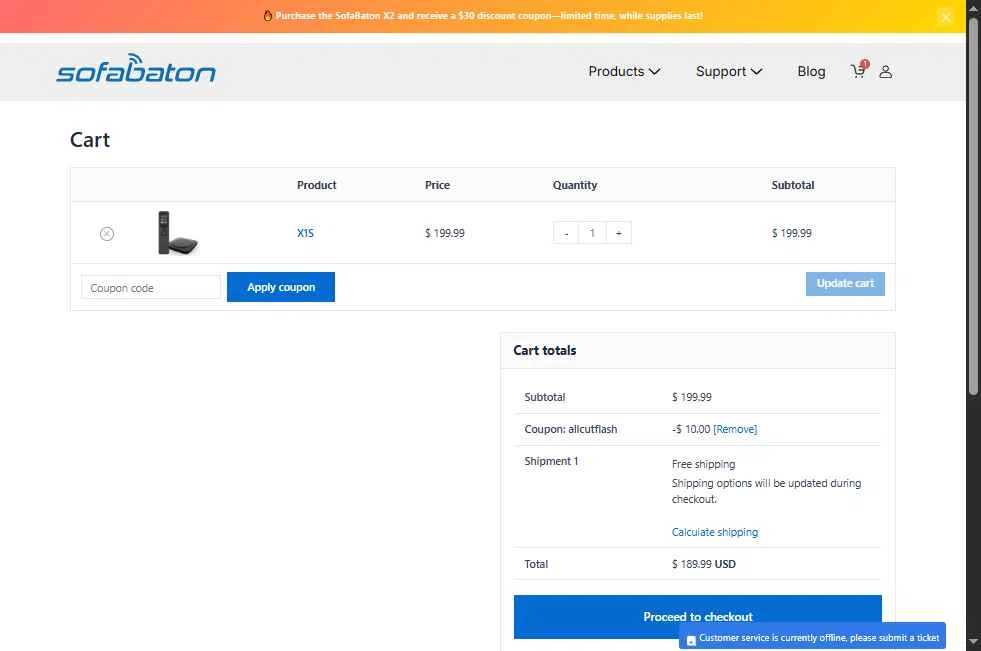The width and height of the screenshot is (981, 651).
Task: Open the Blog page
Action: click(811, 71)
